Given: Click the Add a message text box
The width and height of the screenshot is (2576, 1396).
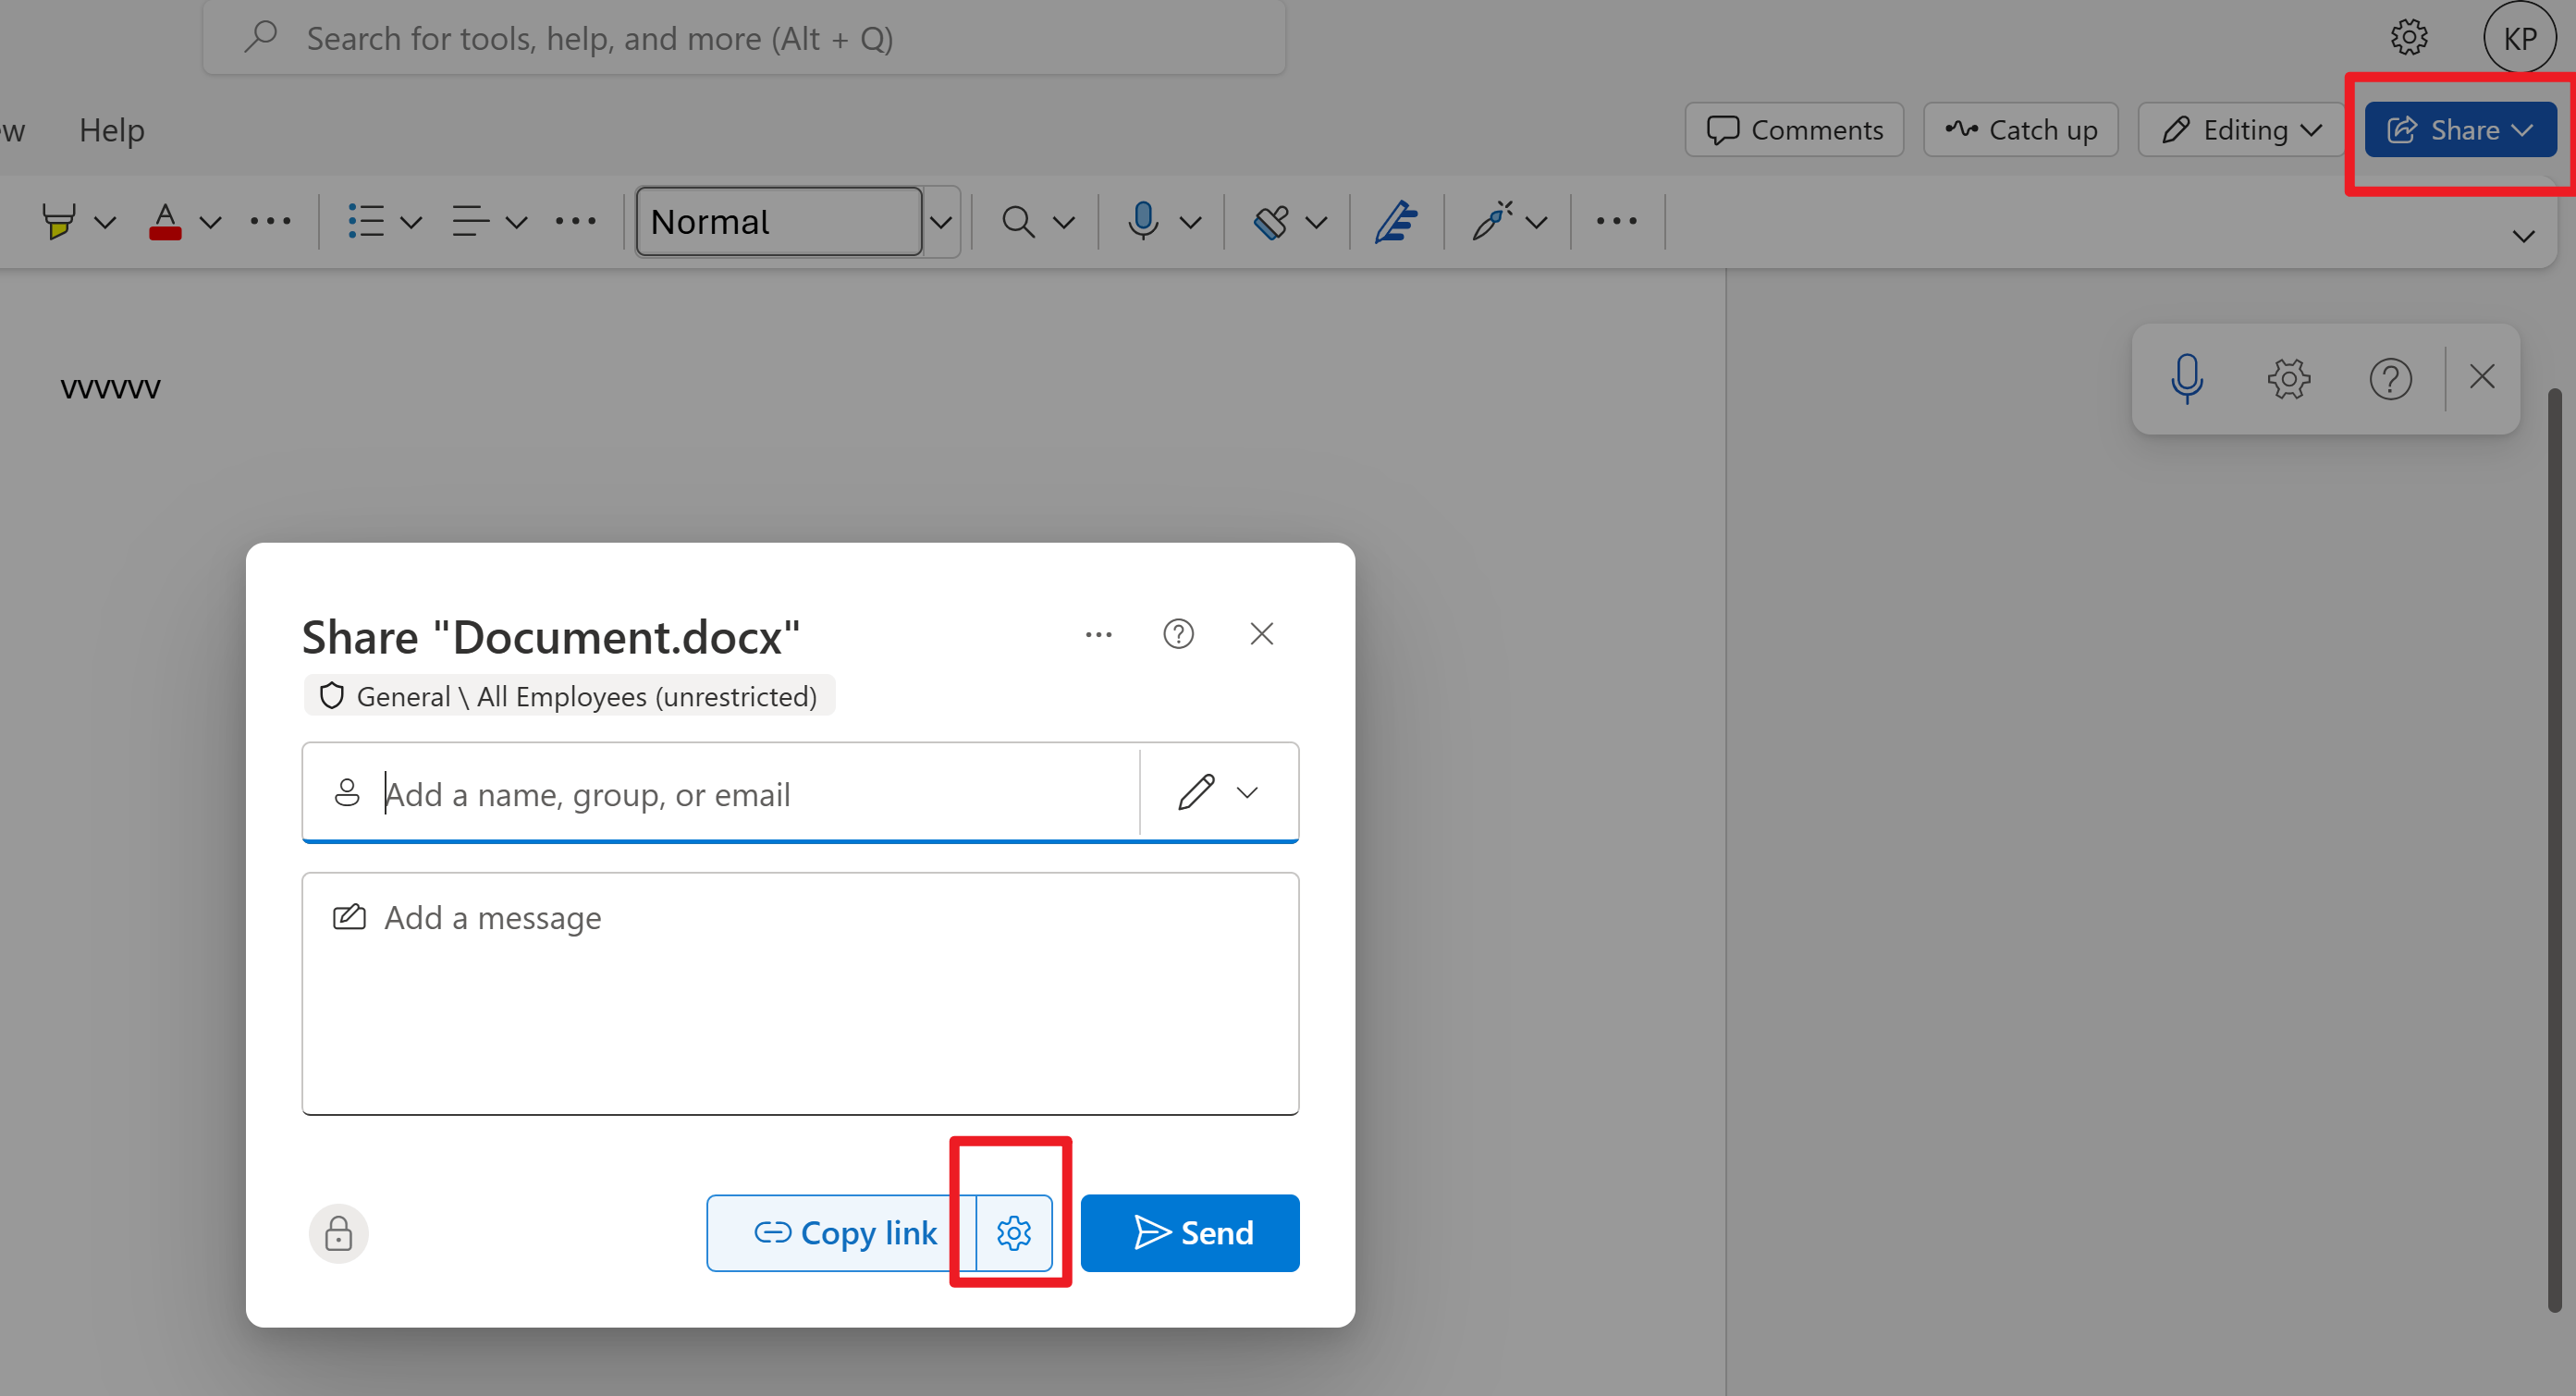Looking at the screenshot, I should [800, 992].
